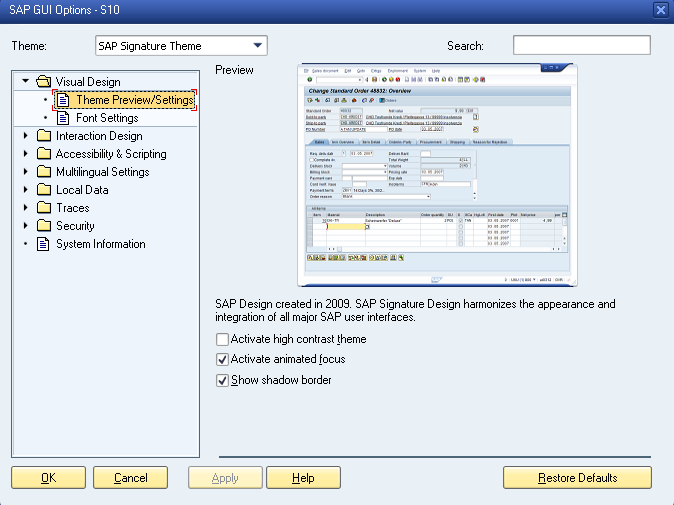Click the Multilingual Settings folder icon
The height and width of the screenshot is (505, 674).
[x=43, y=172]
